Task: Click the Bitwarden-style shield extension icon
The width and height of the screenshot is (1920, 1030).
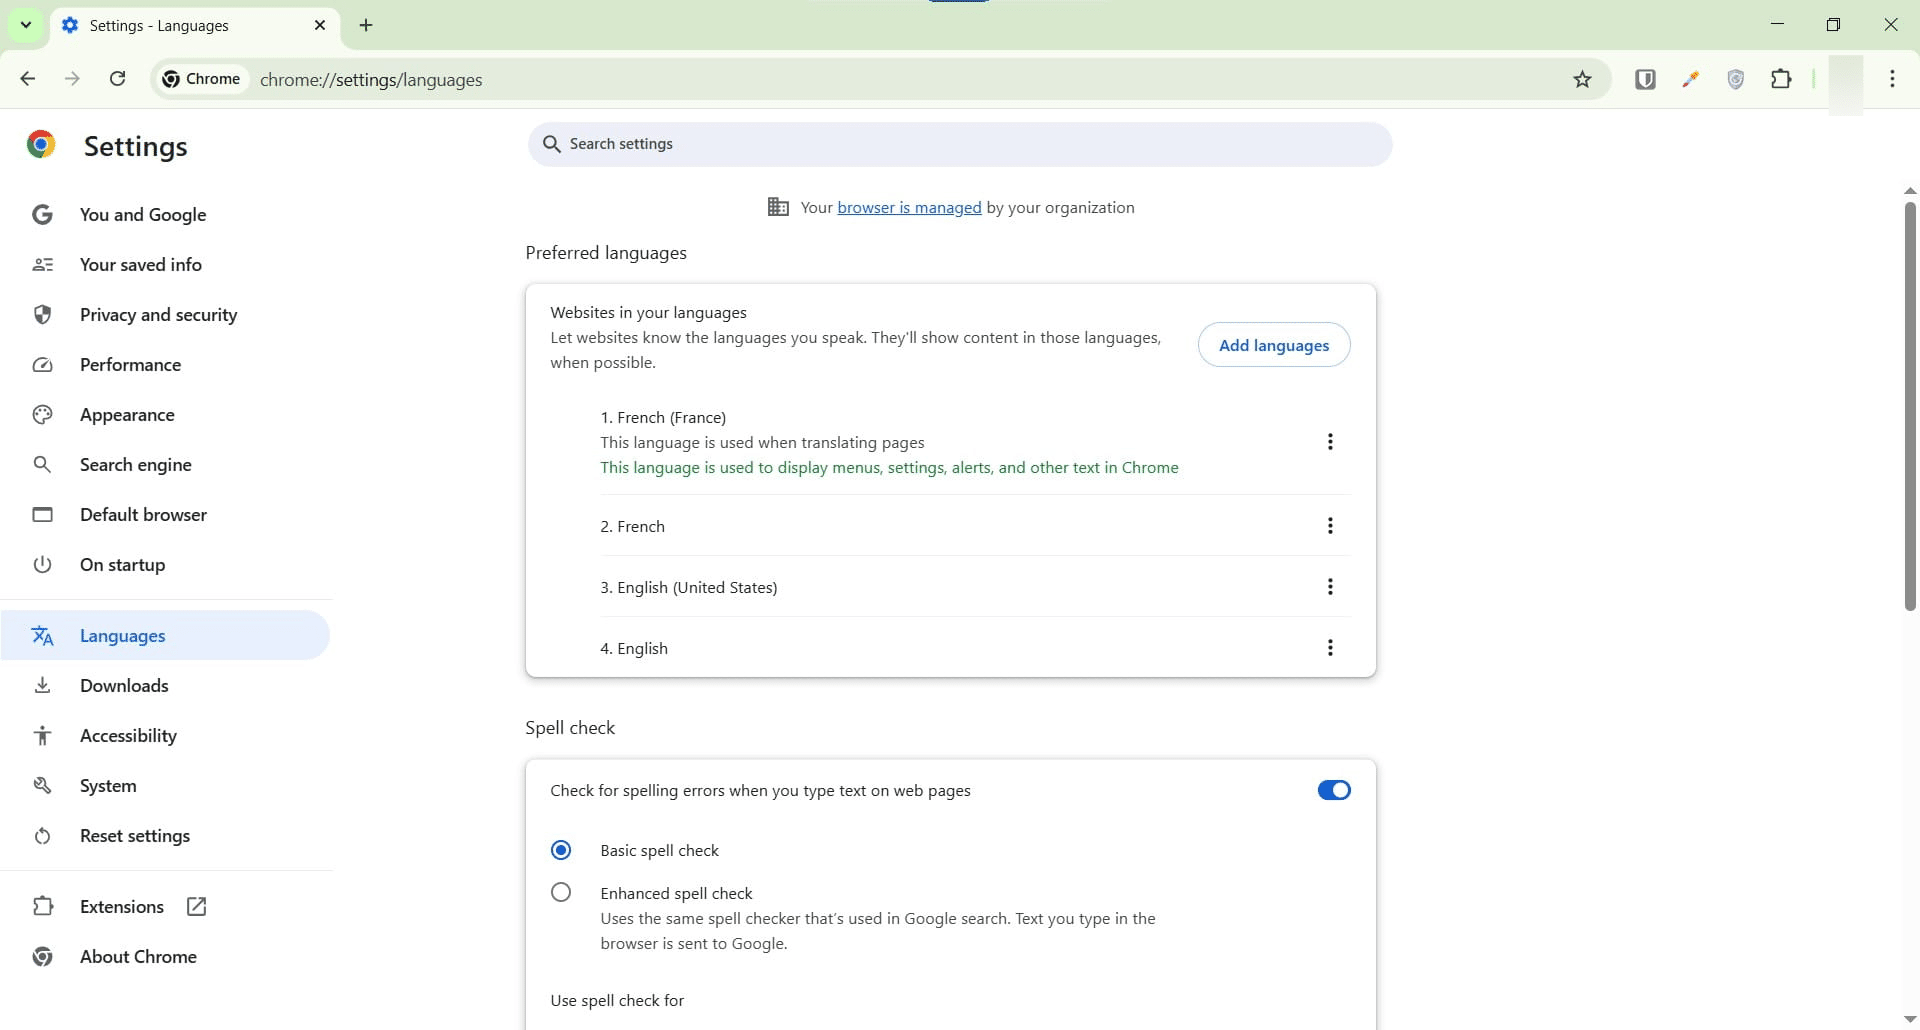Action: (x=1645, y=80)
